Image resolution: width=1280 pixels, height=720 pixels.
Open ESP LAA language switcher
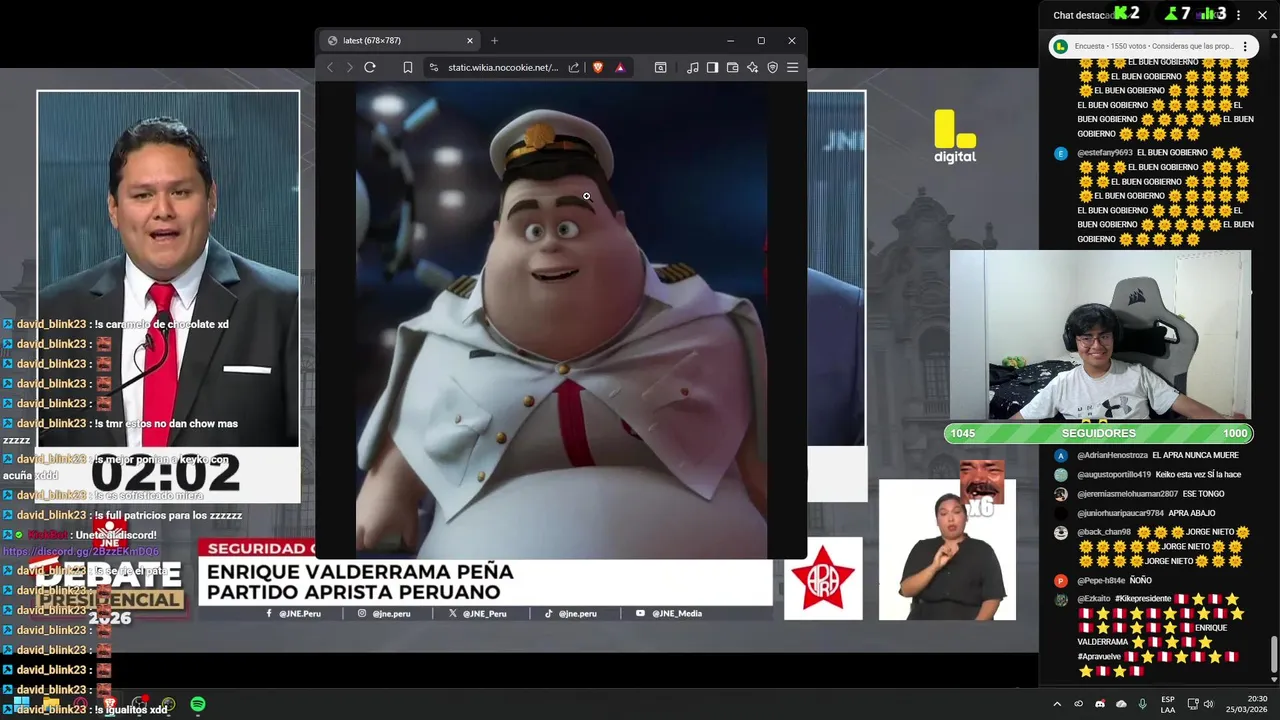point(1168,704)
